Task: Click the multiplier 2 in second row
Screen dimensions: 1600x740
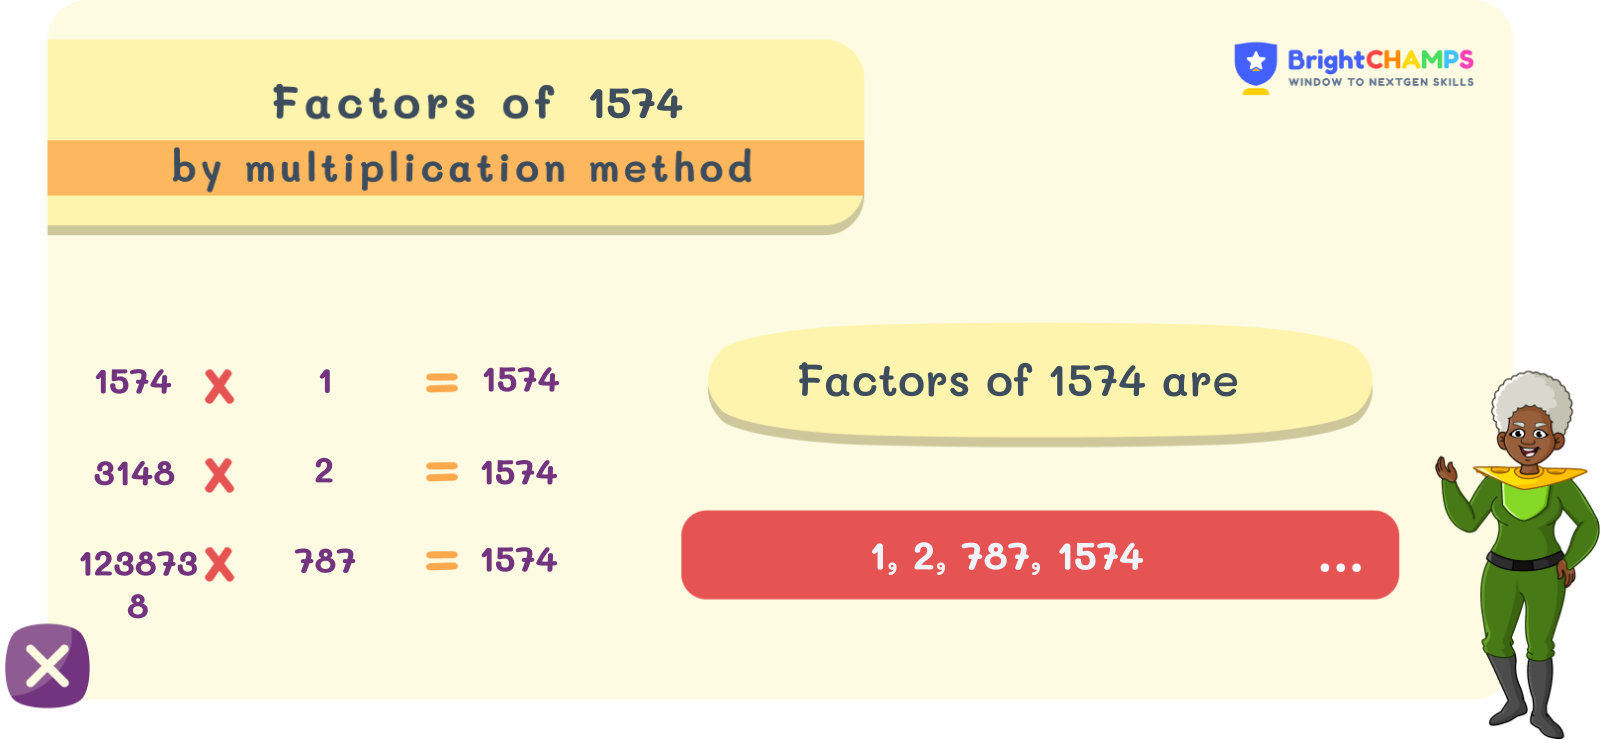Action: tap(323, 471)
